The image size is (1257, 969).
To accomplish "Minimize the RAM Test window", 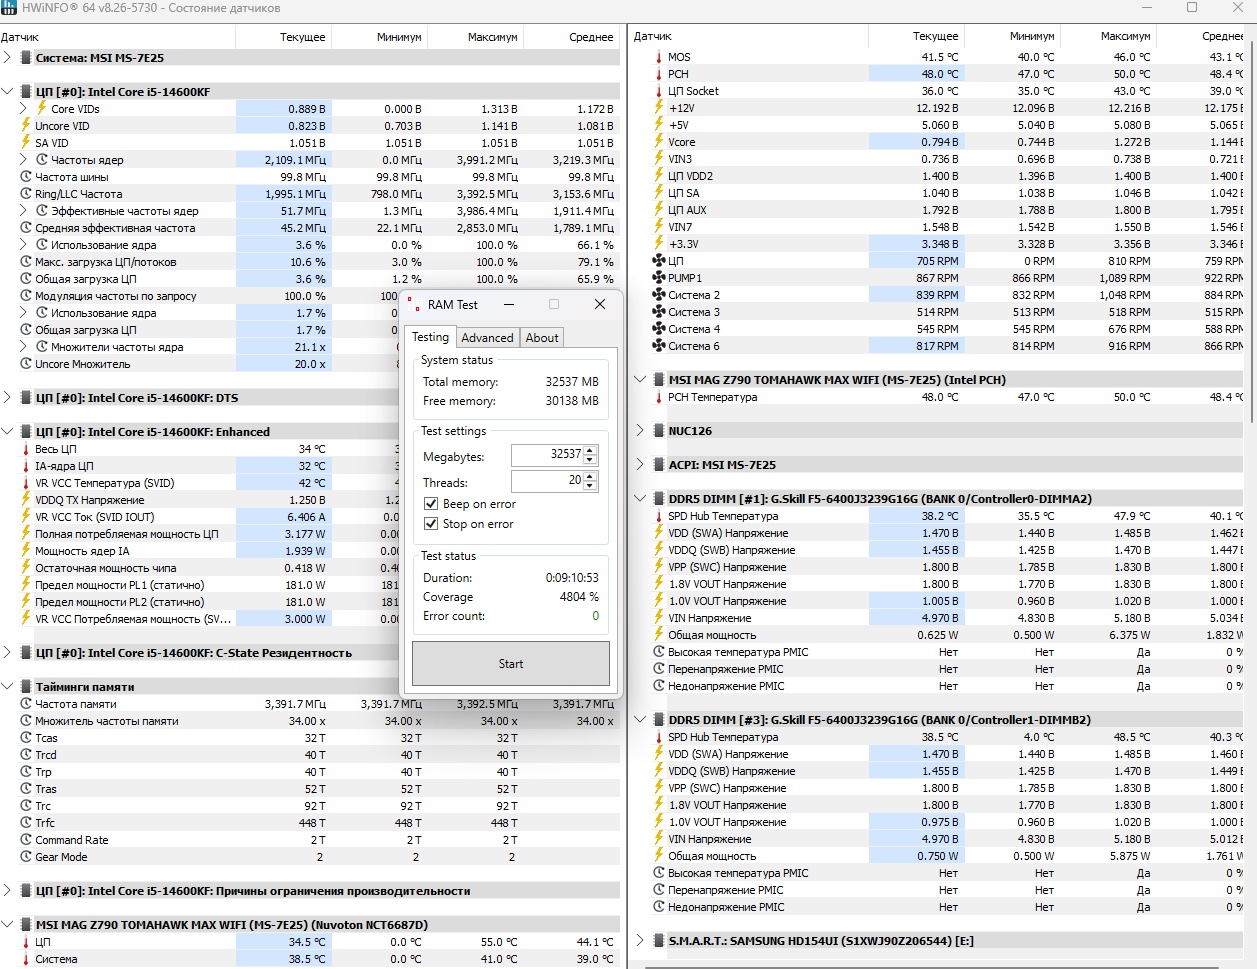I will (x=509, y=304).
